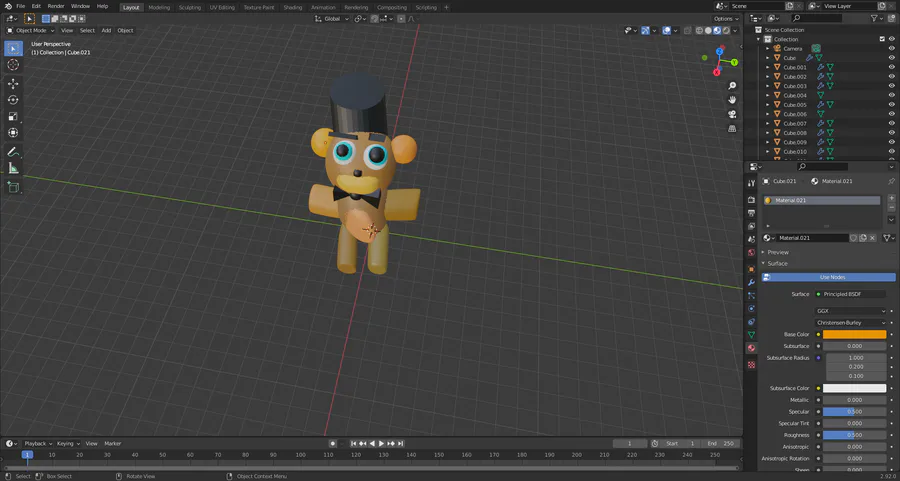This screenshot has width=900, height=481.
Task: Switch to rendered viewport shading
Action: click(x=726, y=30)
